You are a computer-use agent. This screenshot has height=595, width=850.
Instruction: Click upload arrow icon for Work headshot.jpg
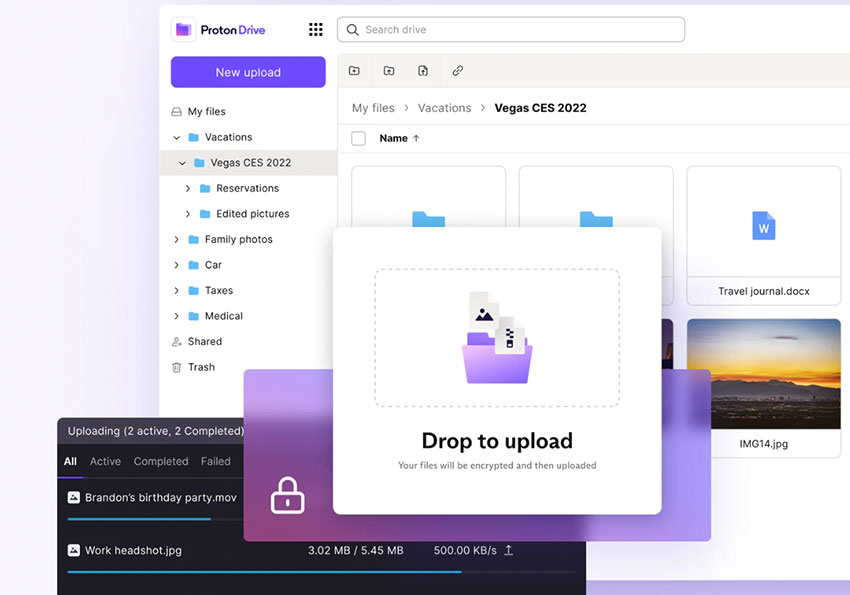point(508,550)
